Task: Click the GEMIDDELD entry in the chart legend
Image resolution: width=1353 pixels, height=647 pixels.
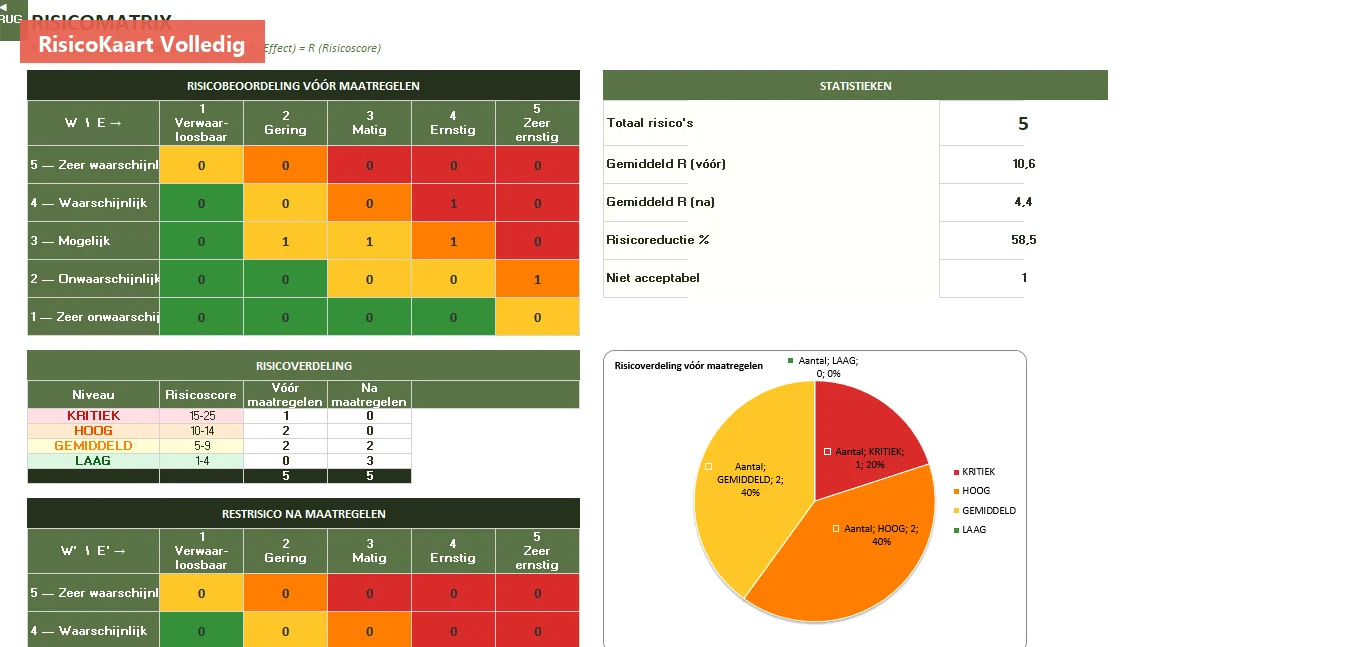Action: pyautogui.click(x=984, y=510)
